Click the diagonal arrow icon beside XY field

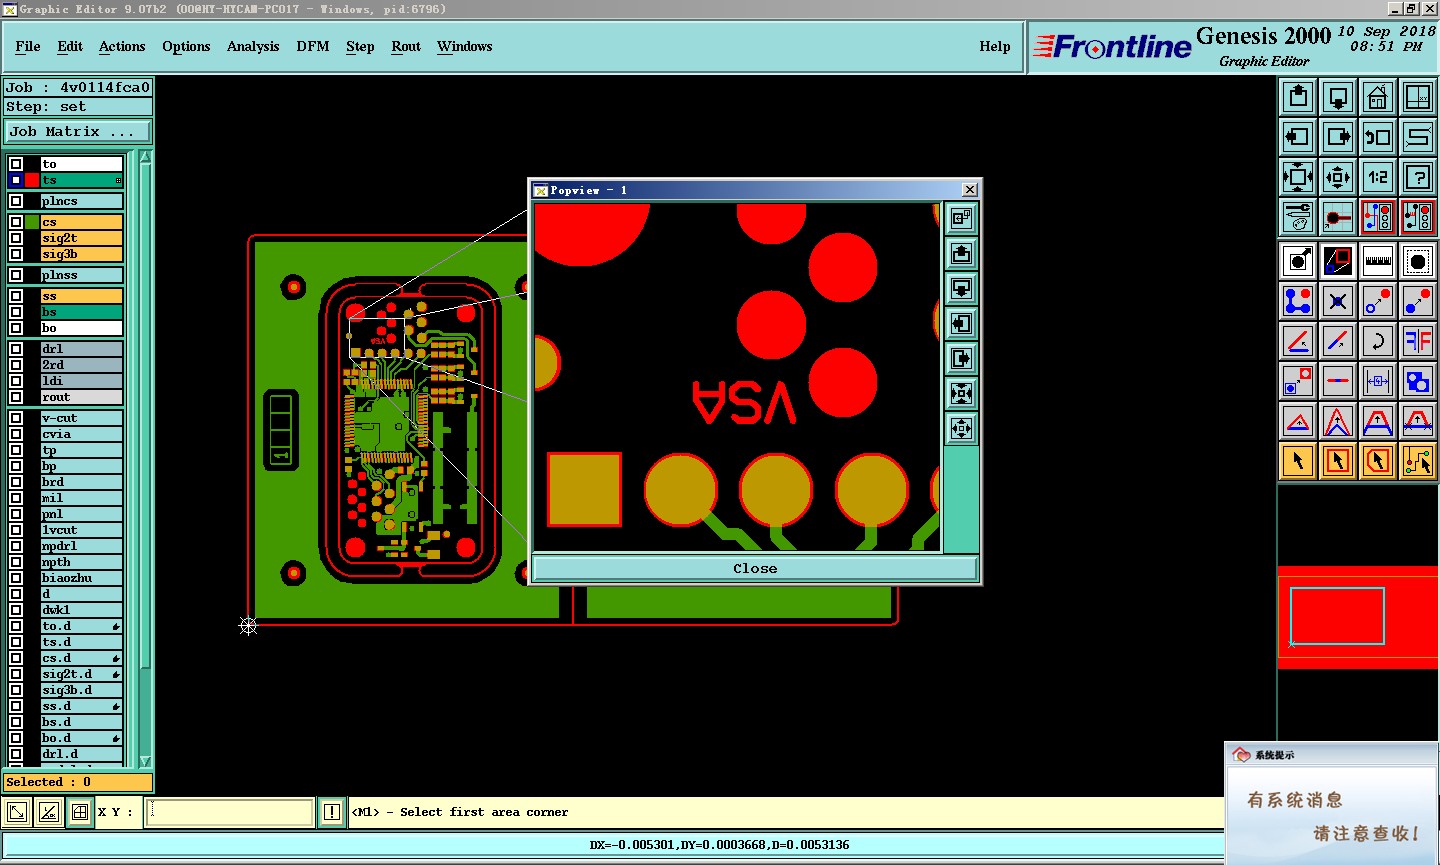(x=17, y=812)
